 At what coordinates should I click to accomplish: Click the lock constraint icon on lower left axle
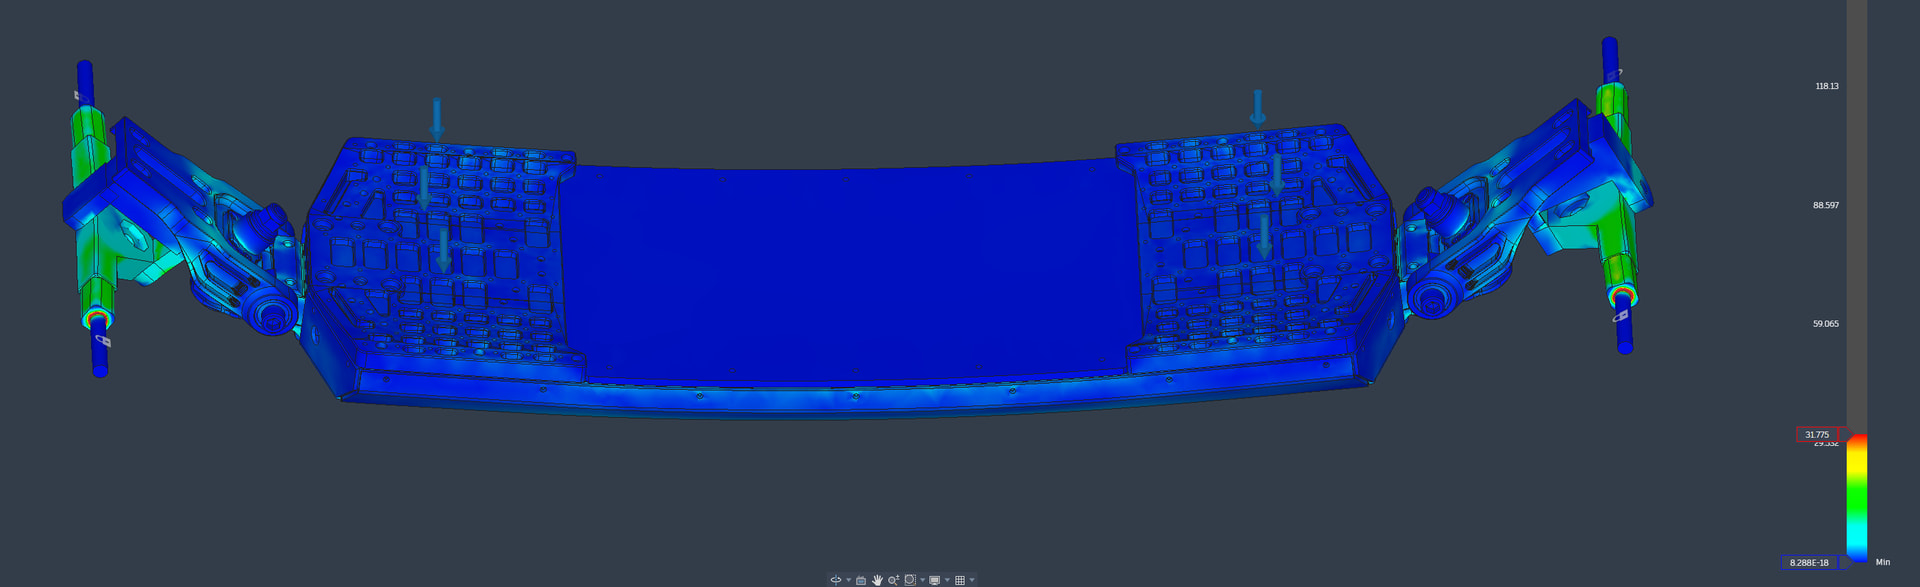click(x=103, y=341)
